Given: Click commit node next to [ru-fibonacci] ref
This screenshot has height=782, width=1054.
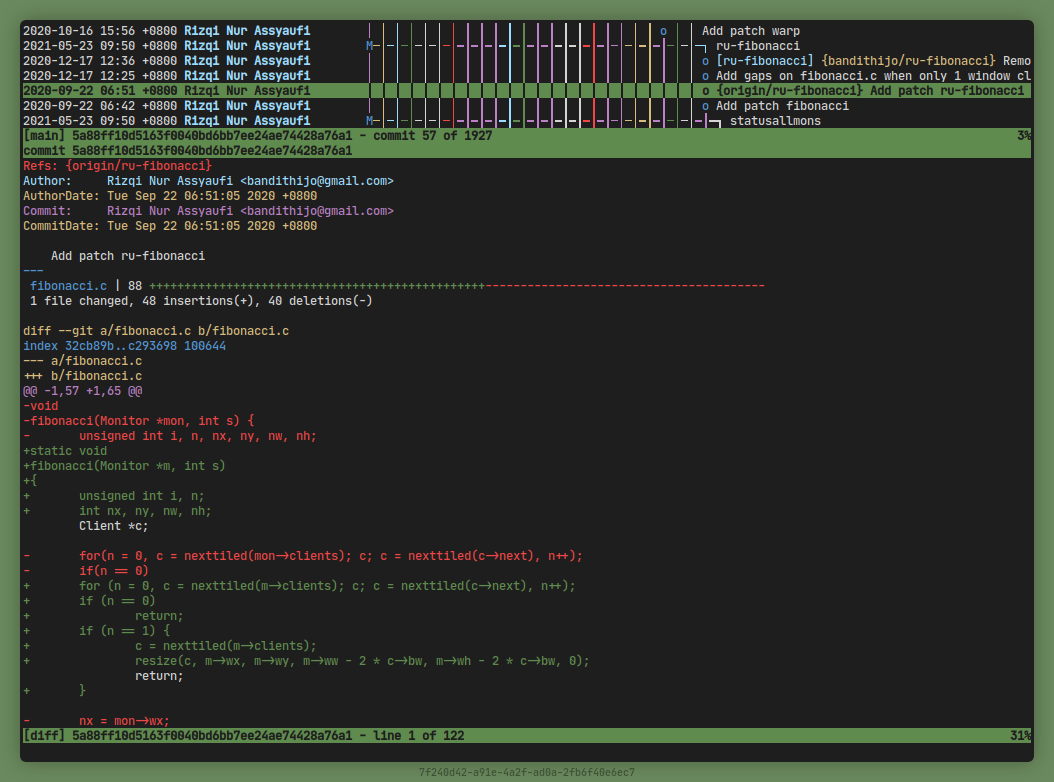Looking at the screenshot, I should (706, 61).
